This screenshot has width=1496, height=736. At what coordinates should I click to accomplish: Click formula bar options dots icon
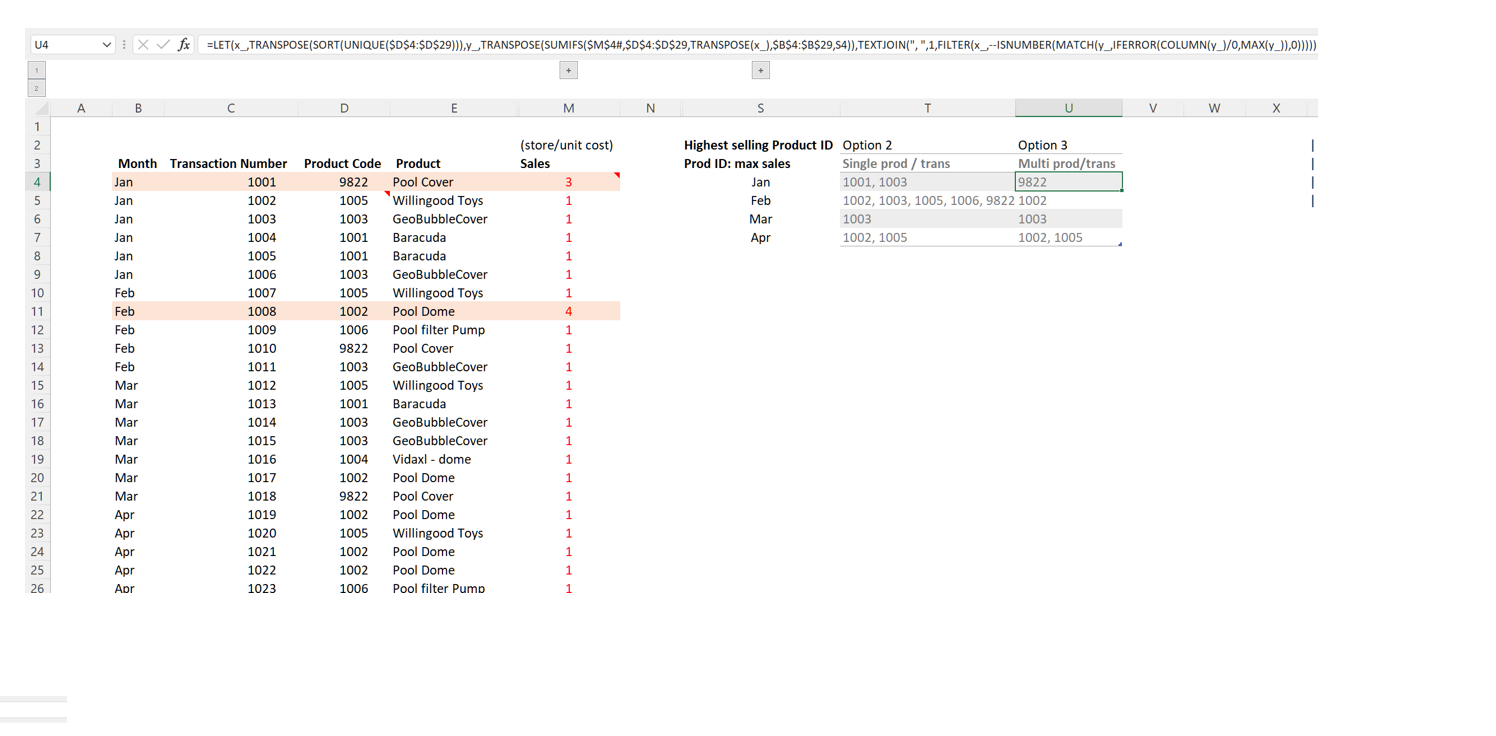click(x=124, y=45)
